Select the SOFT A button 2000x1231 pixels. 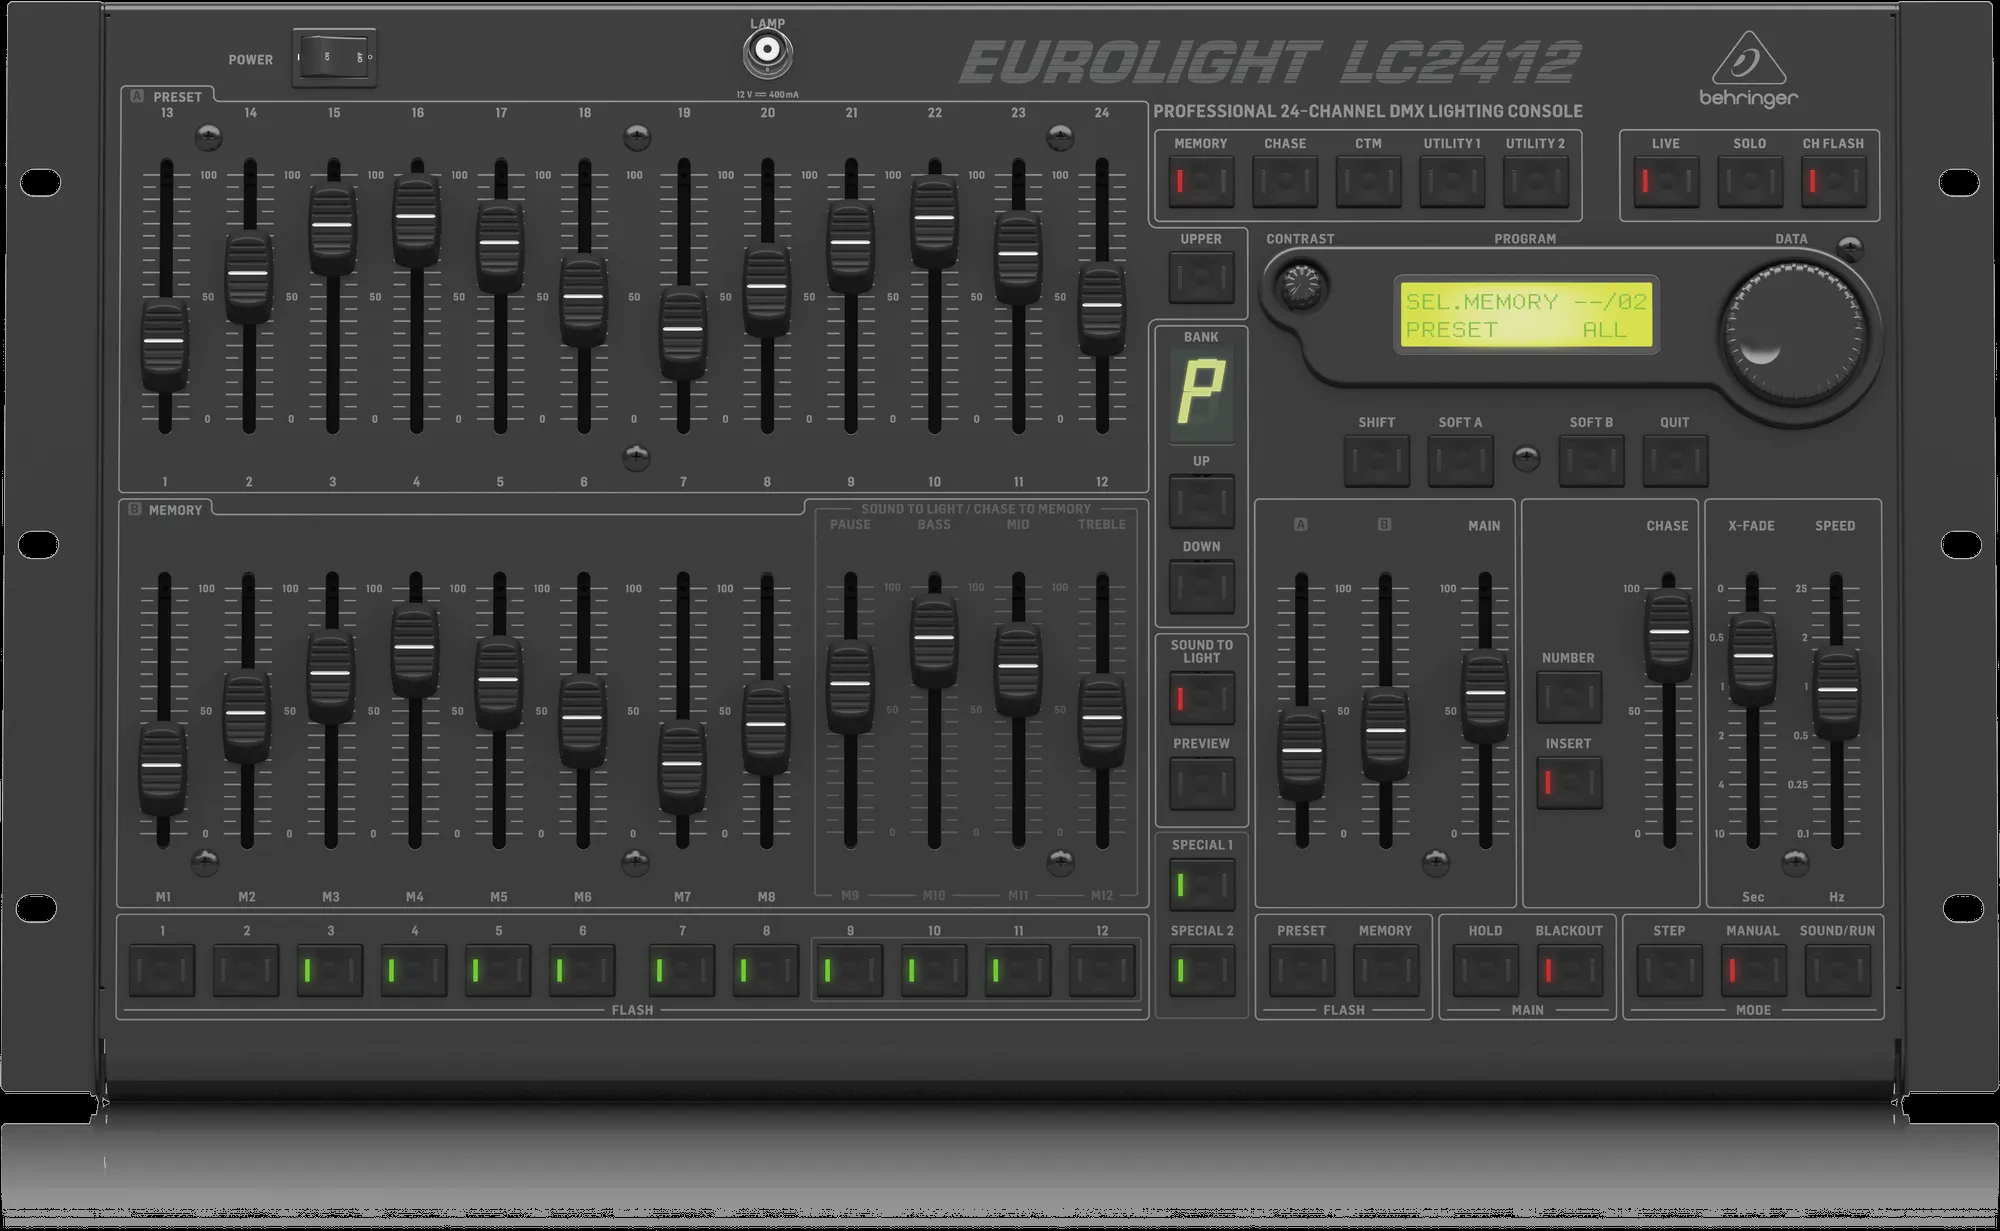click(x=1460, y=460)
